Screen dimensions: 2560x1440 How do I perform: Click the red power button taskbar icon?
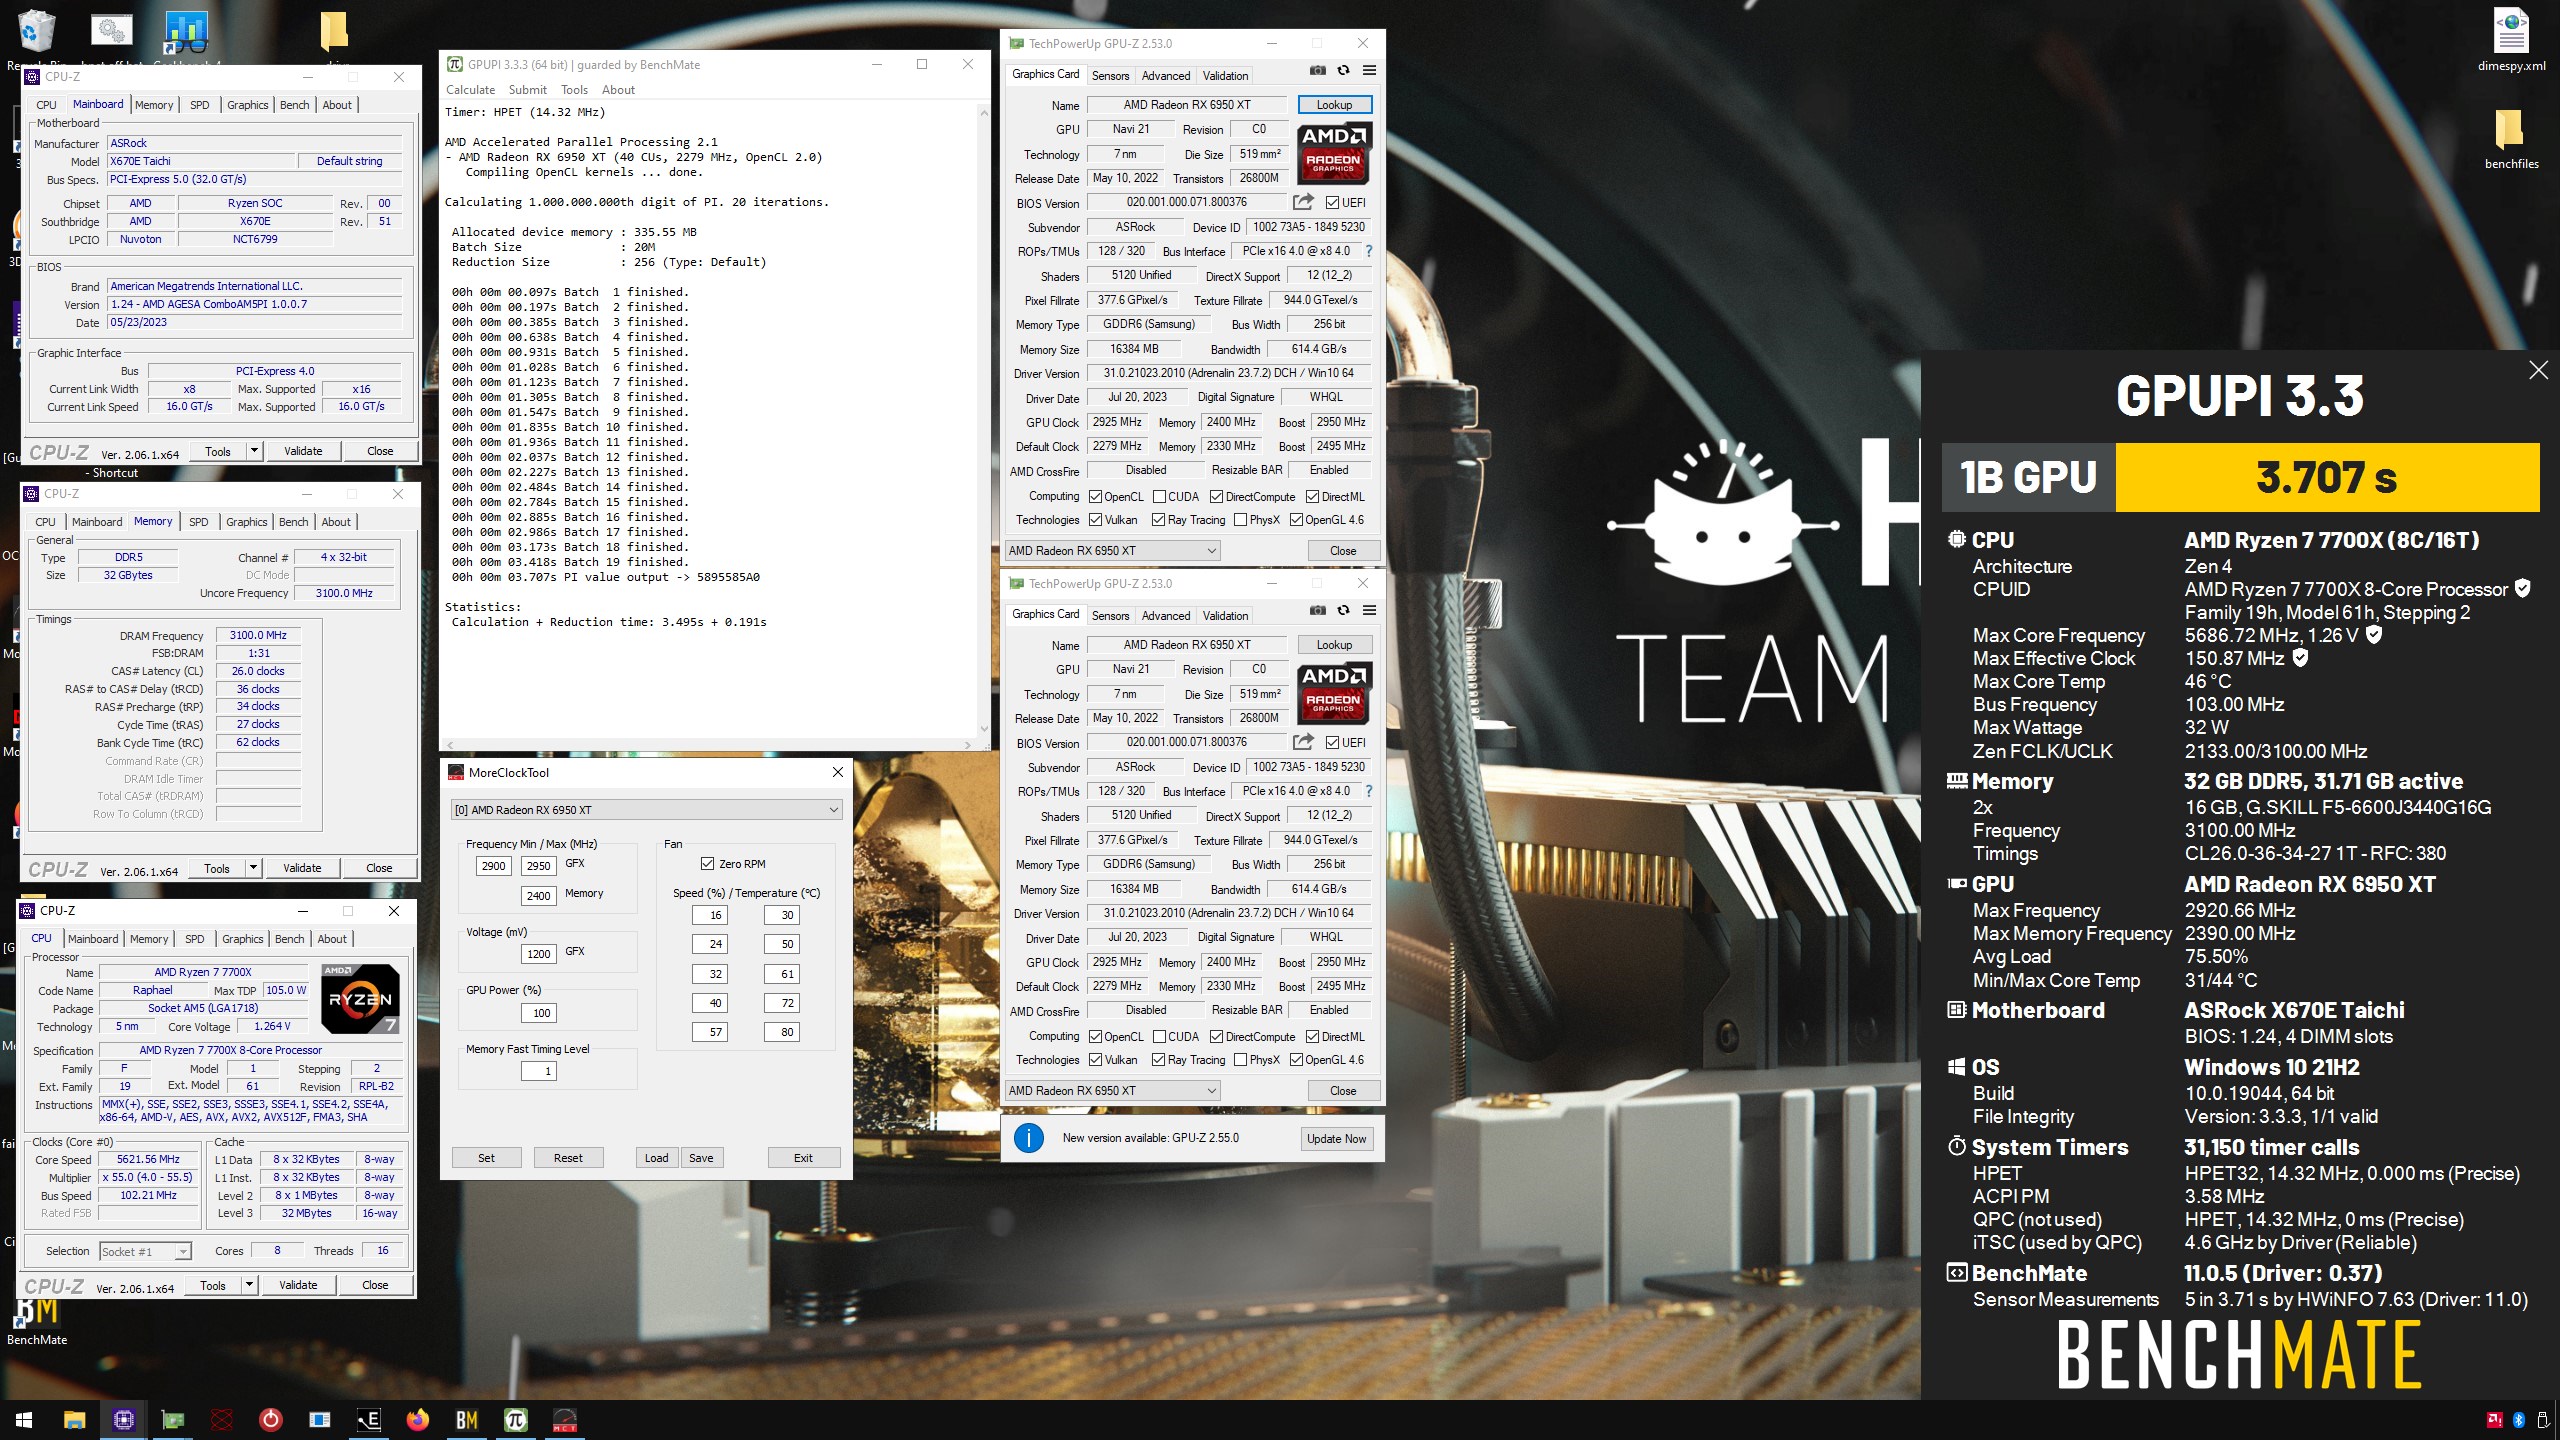[x=270, y=1420]
